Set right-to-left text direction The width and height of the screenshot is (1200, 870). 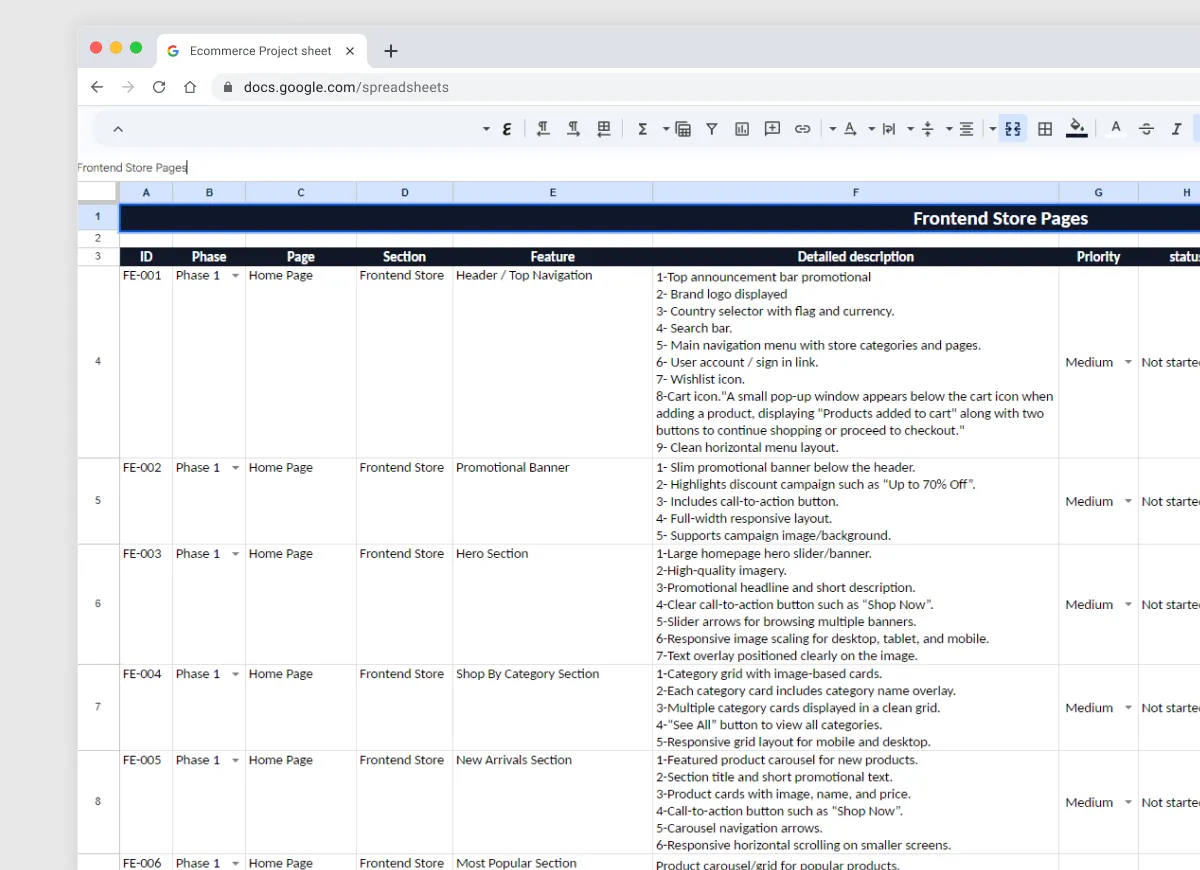tap(574, 129)
